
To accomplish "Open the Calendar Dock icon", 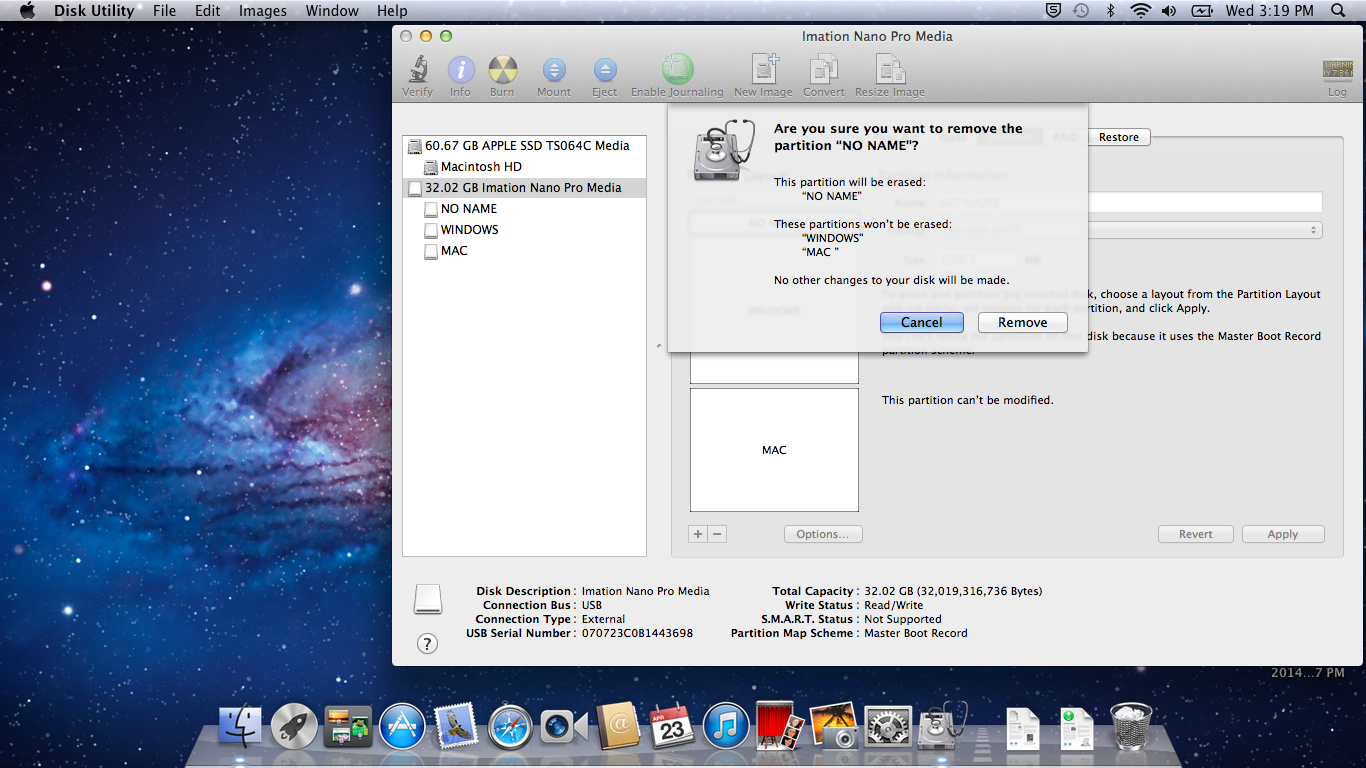I will click(672, 727).
